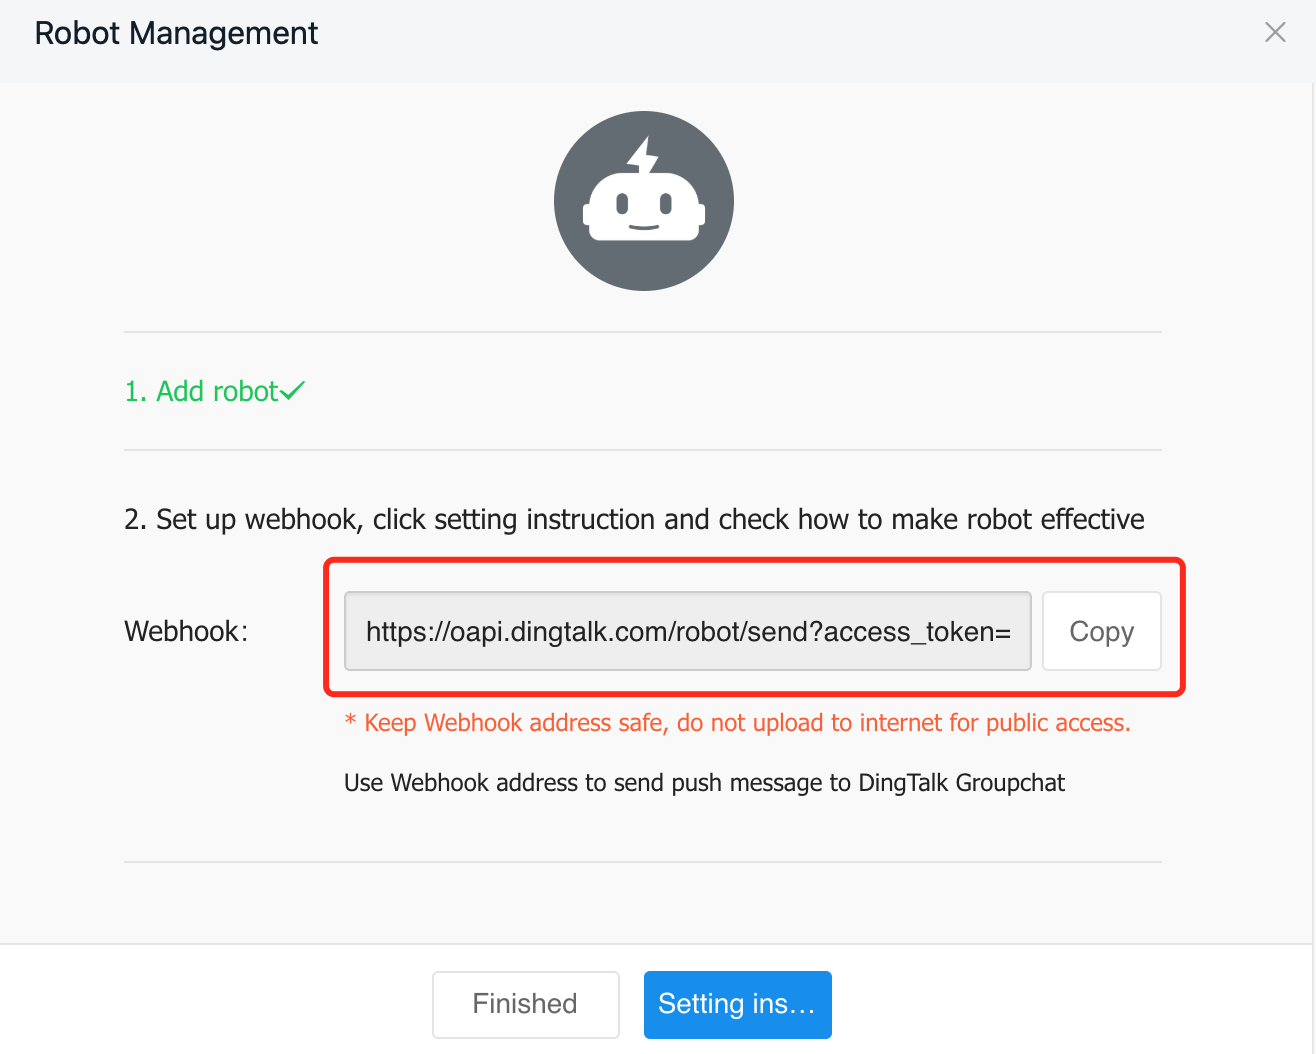The width and height of the screenshot is (1316, 1054).
Task: Copy the webhook address
Action: tap(1102, 631)
